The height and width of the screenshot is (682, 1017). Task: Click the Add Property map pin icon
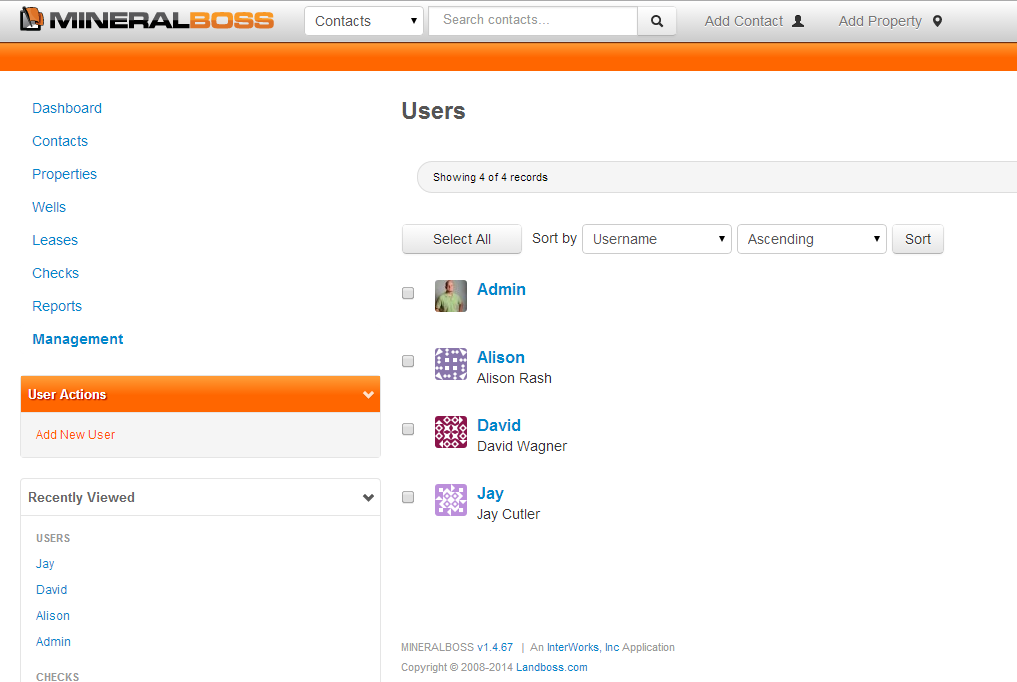tap(937, 21)
